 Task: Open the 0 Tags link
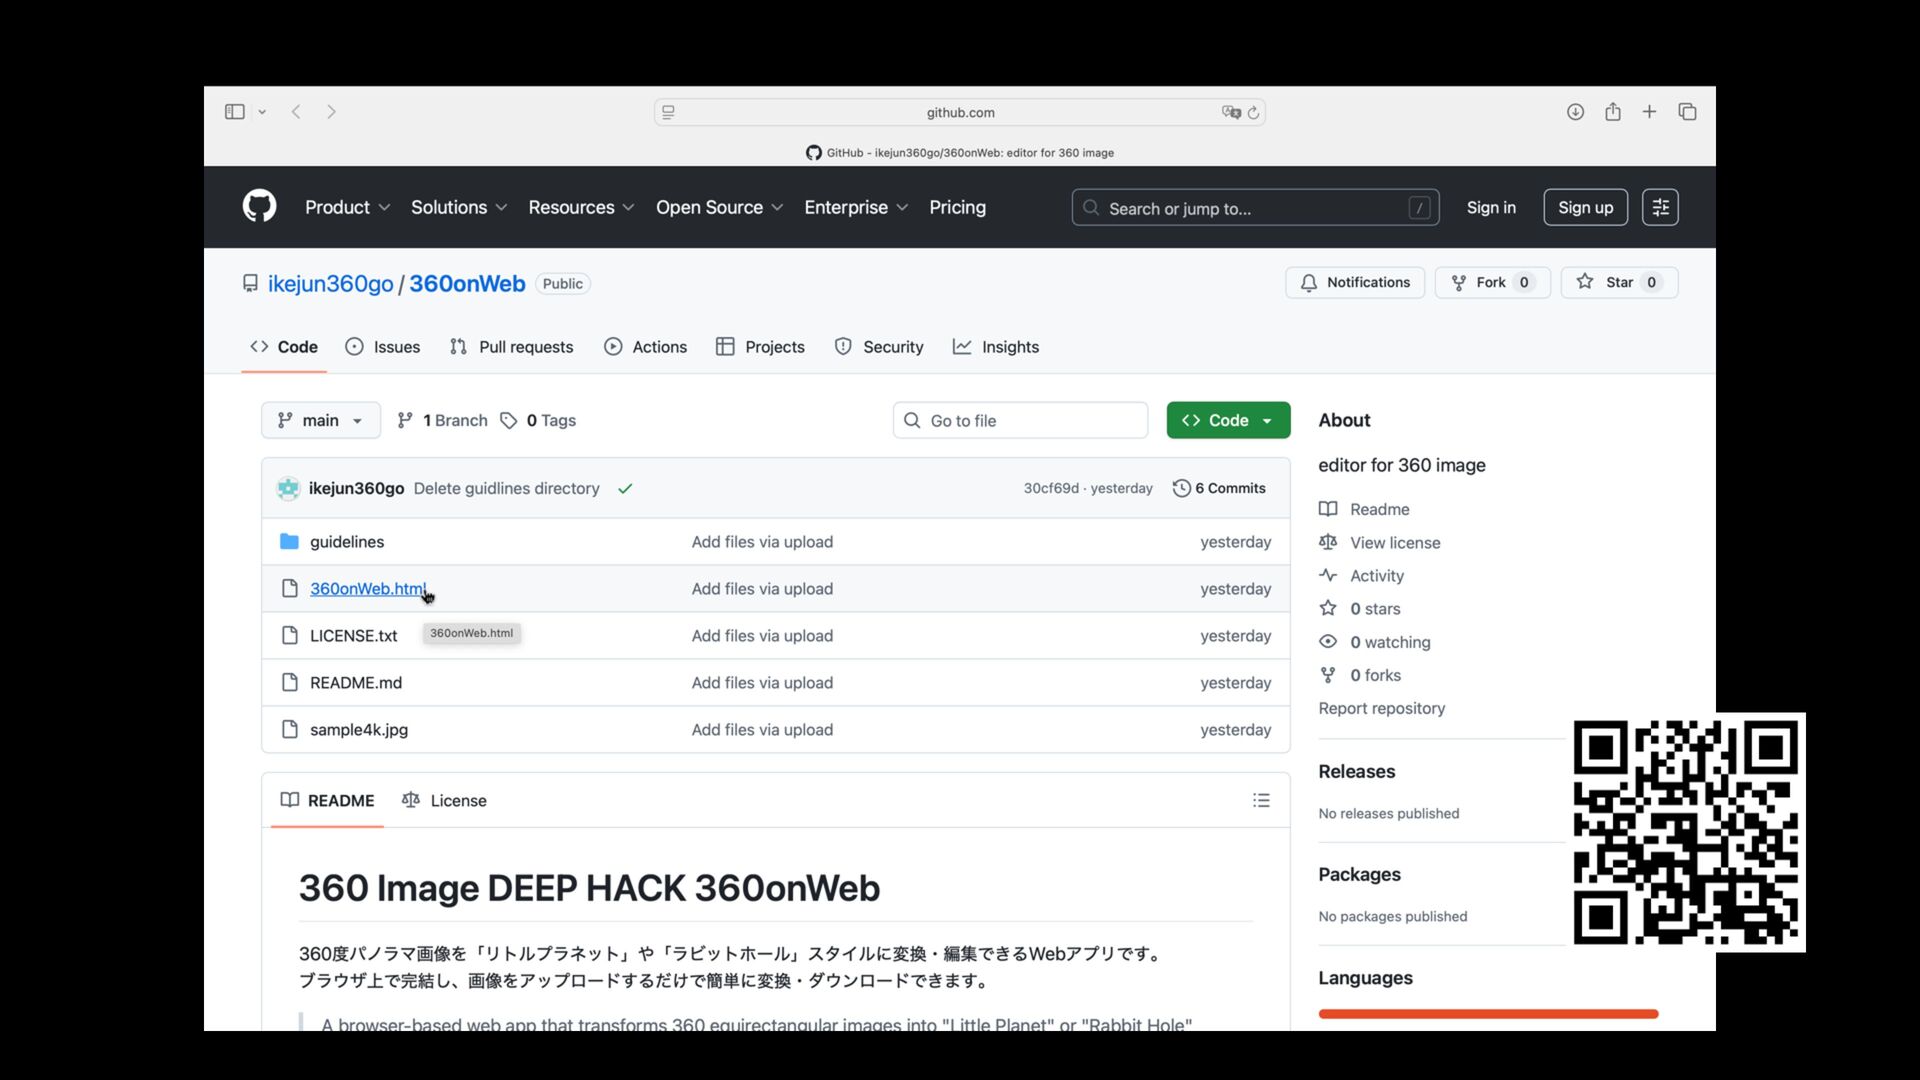538,420
